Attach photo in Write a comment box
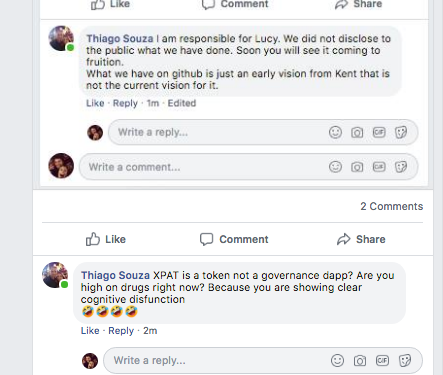The width and height of the screenshot is (443, 375). 357,167
